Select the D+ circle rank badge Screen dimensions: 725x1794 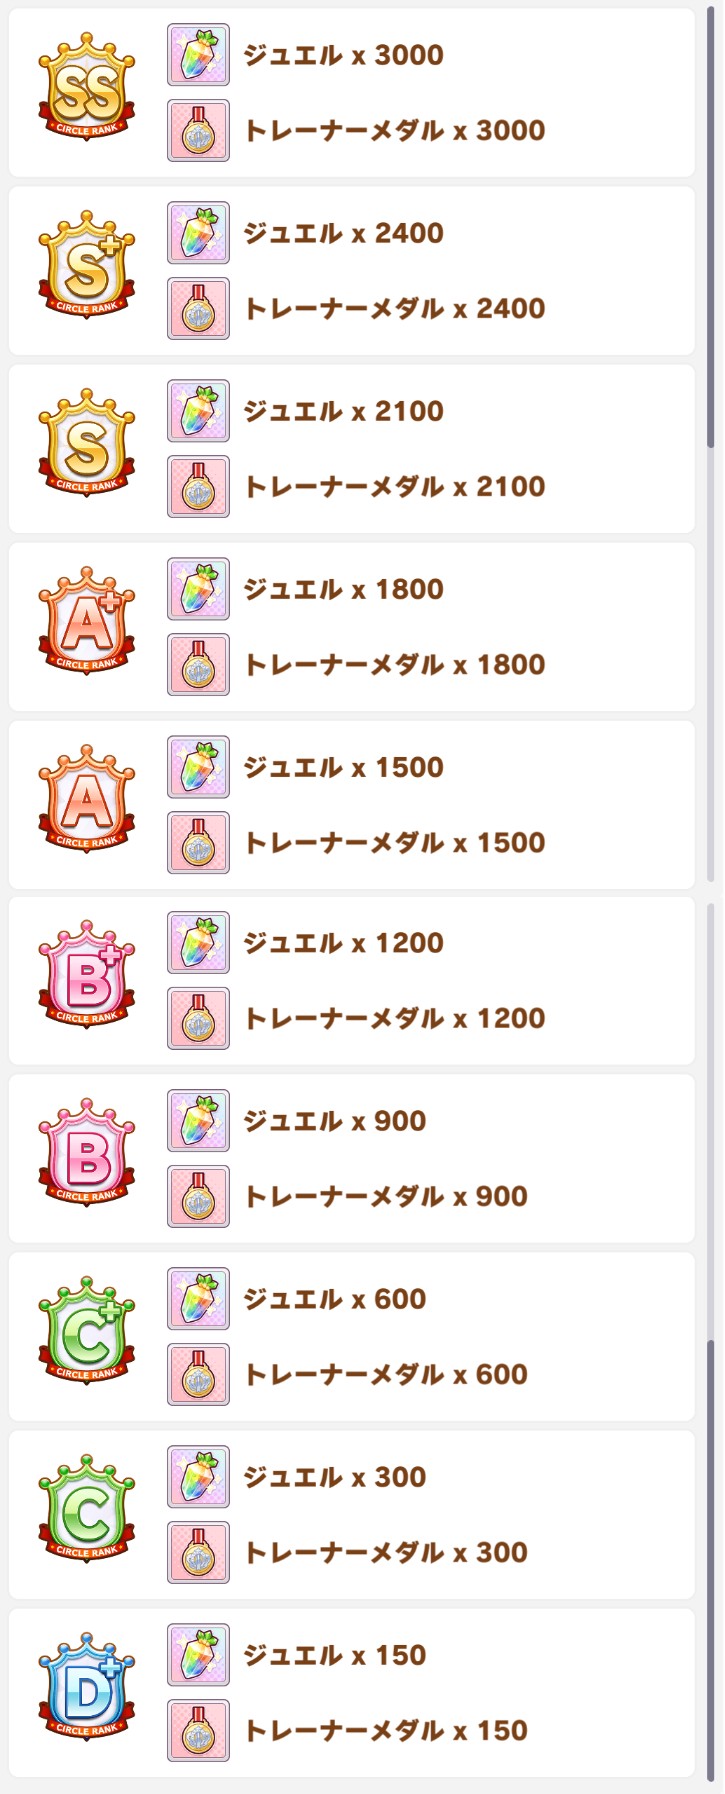point(87,1687)
